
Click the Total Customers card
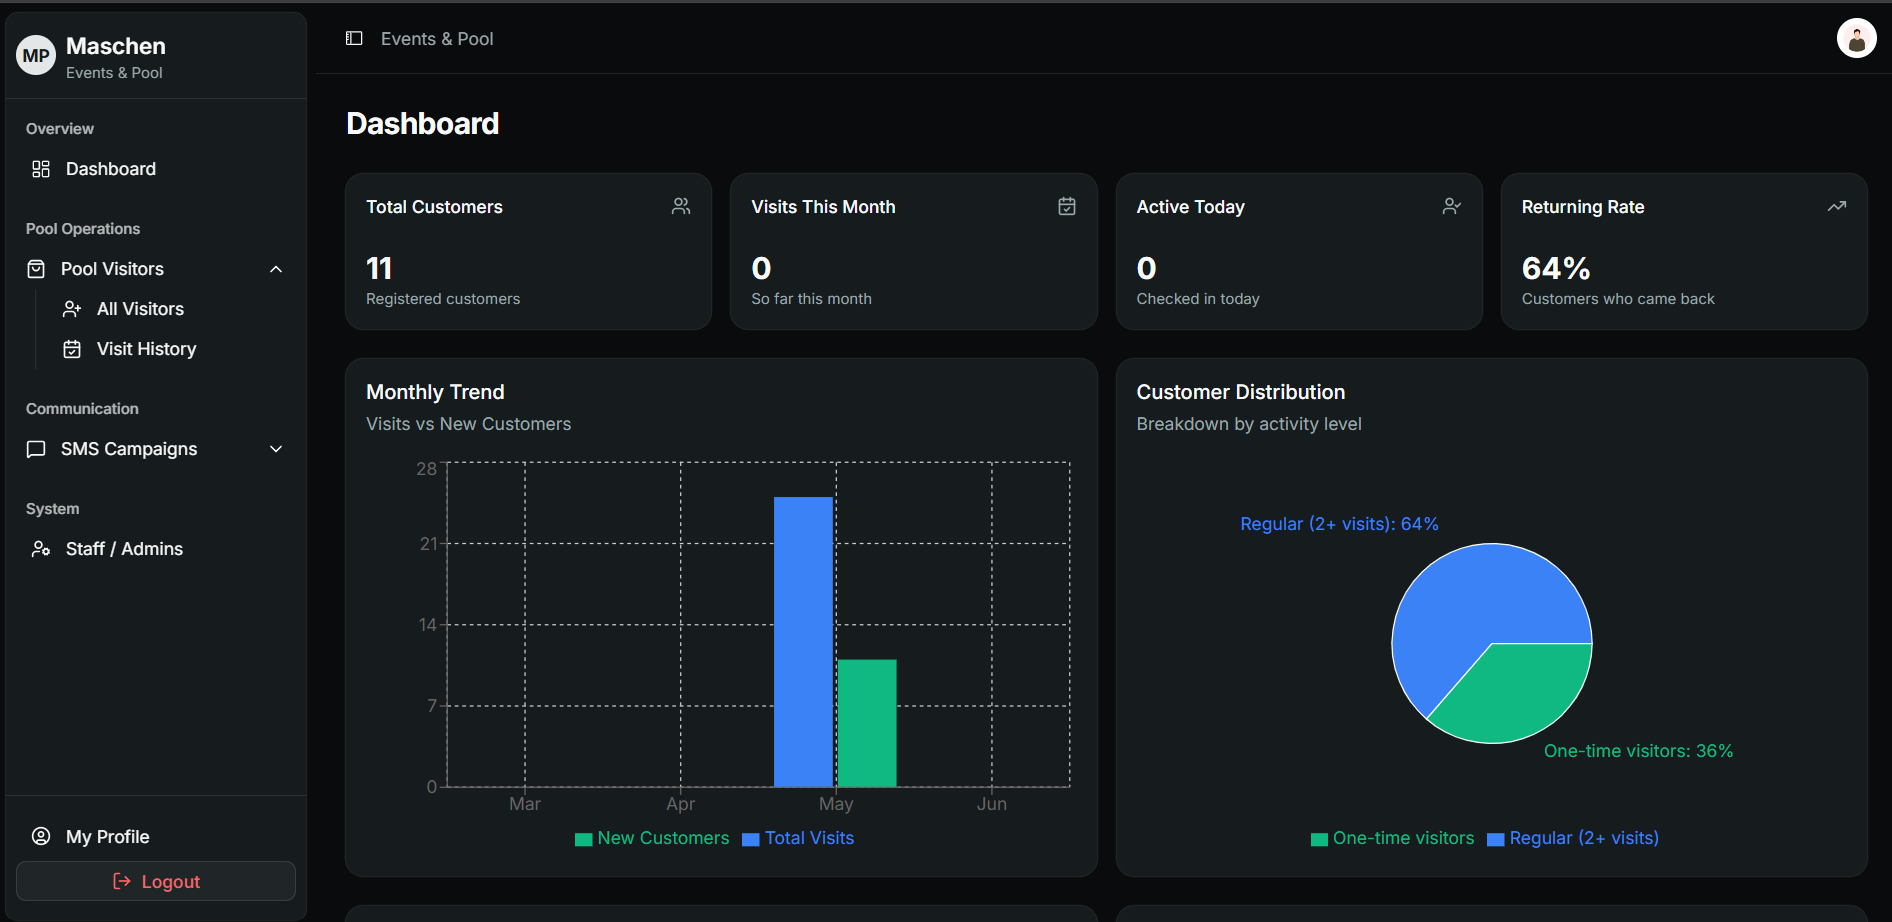pyautogui.click(x=528, y=252)
